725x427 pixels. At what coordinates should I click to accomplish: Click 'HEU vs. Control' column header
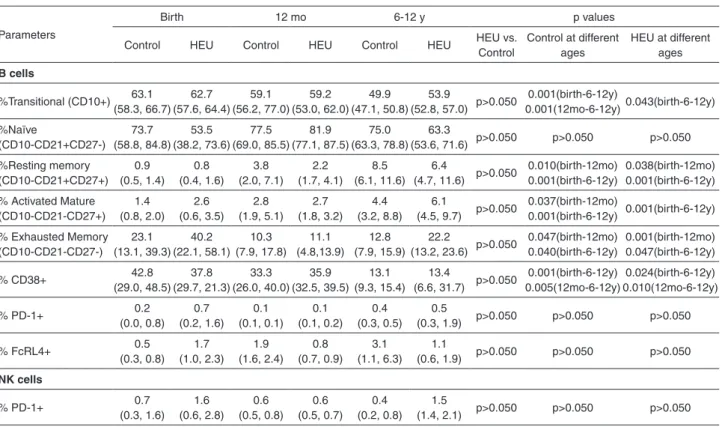(x=497, y=45)
